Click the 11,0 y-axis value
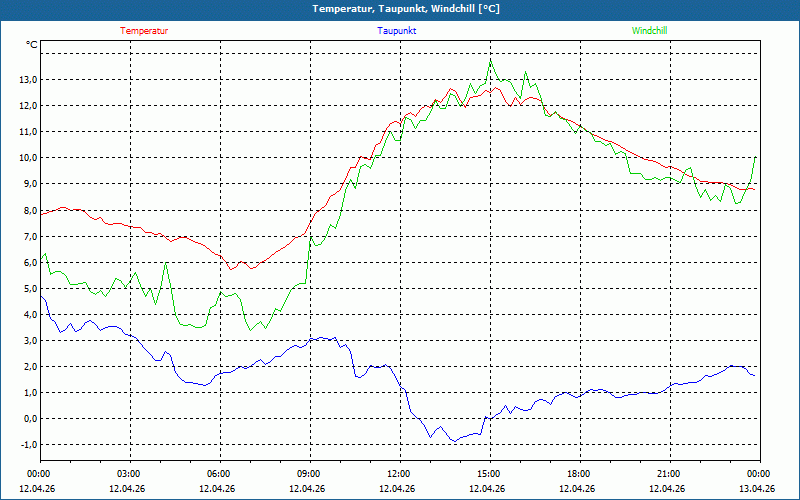The image size is (800, 500). coord(28,132)
